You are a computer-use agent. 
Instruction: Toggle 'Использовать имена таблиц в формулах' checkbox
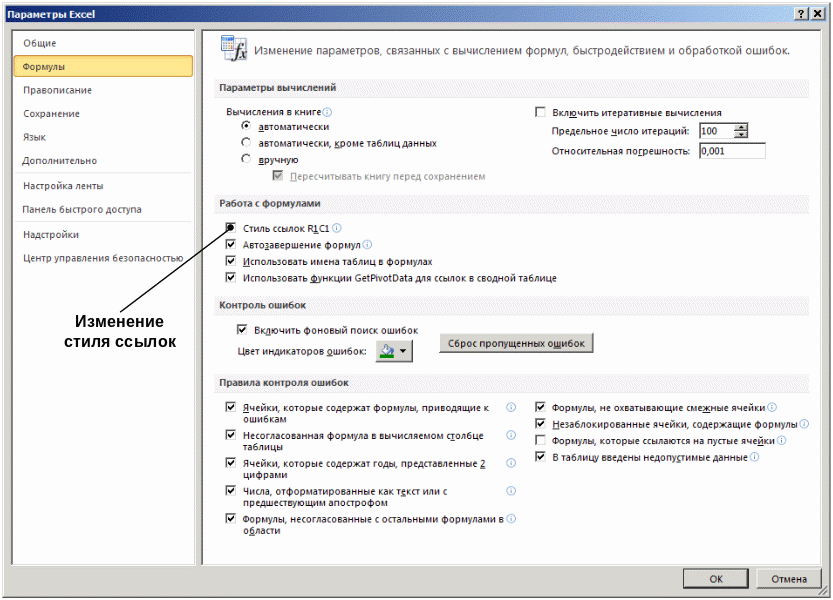click(x=231, y=261)
